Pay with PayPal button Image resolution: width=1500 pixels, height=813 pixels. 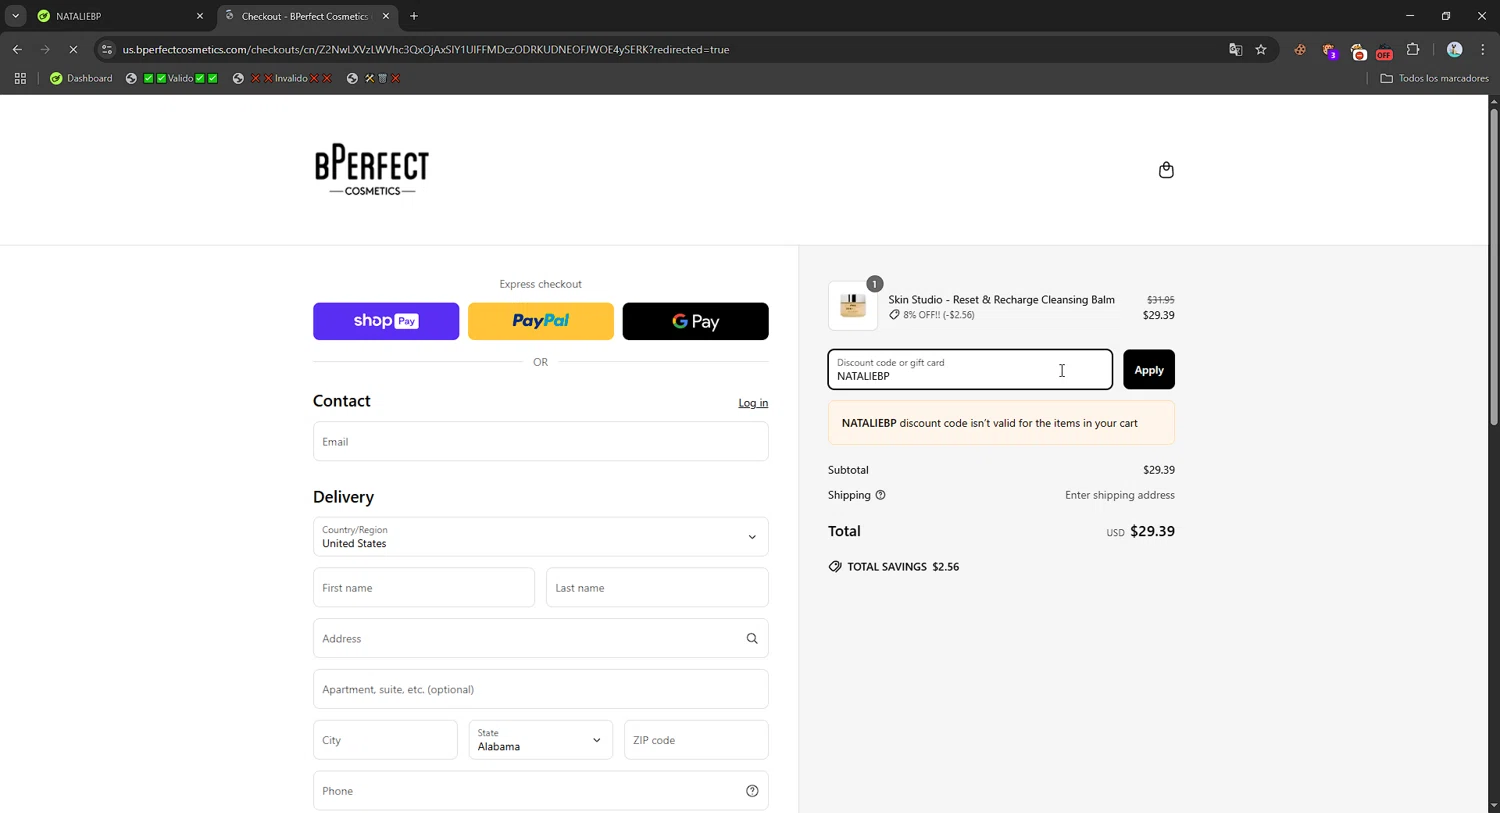pos(541,321)
